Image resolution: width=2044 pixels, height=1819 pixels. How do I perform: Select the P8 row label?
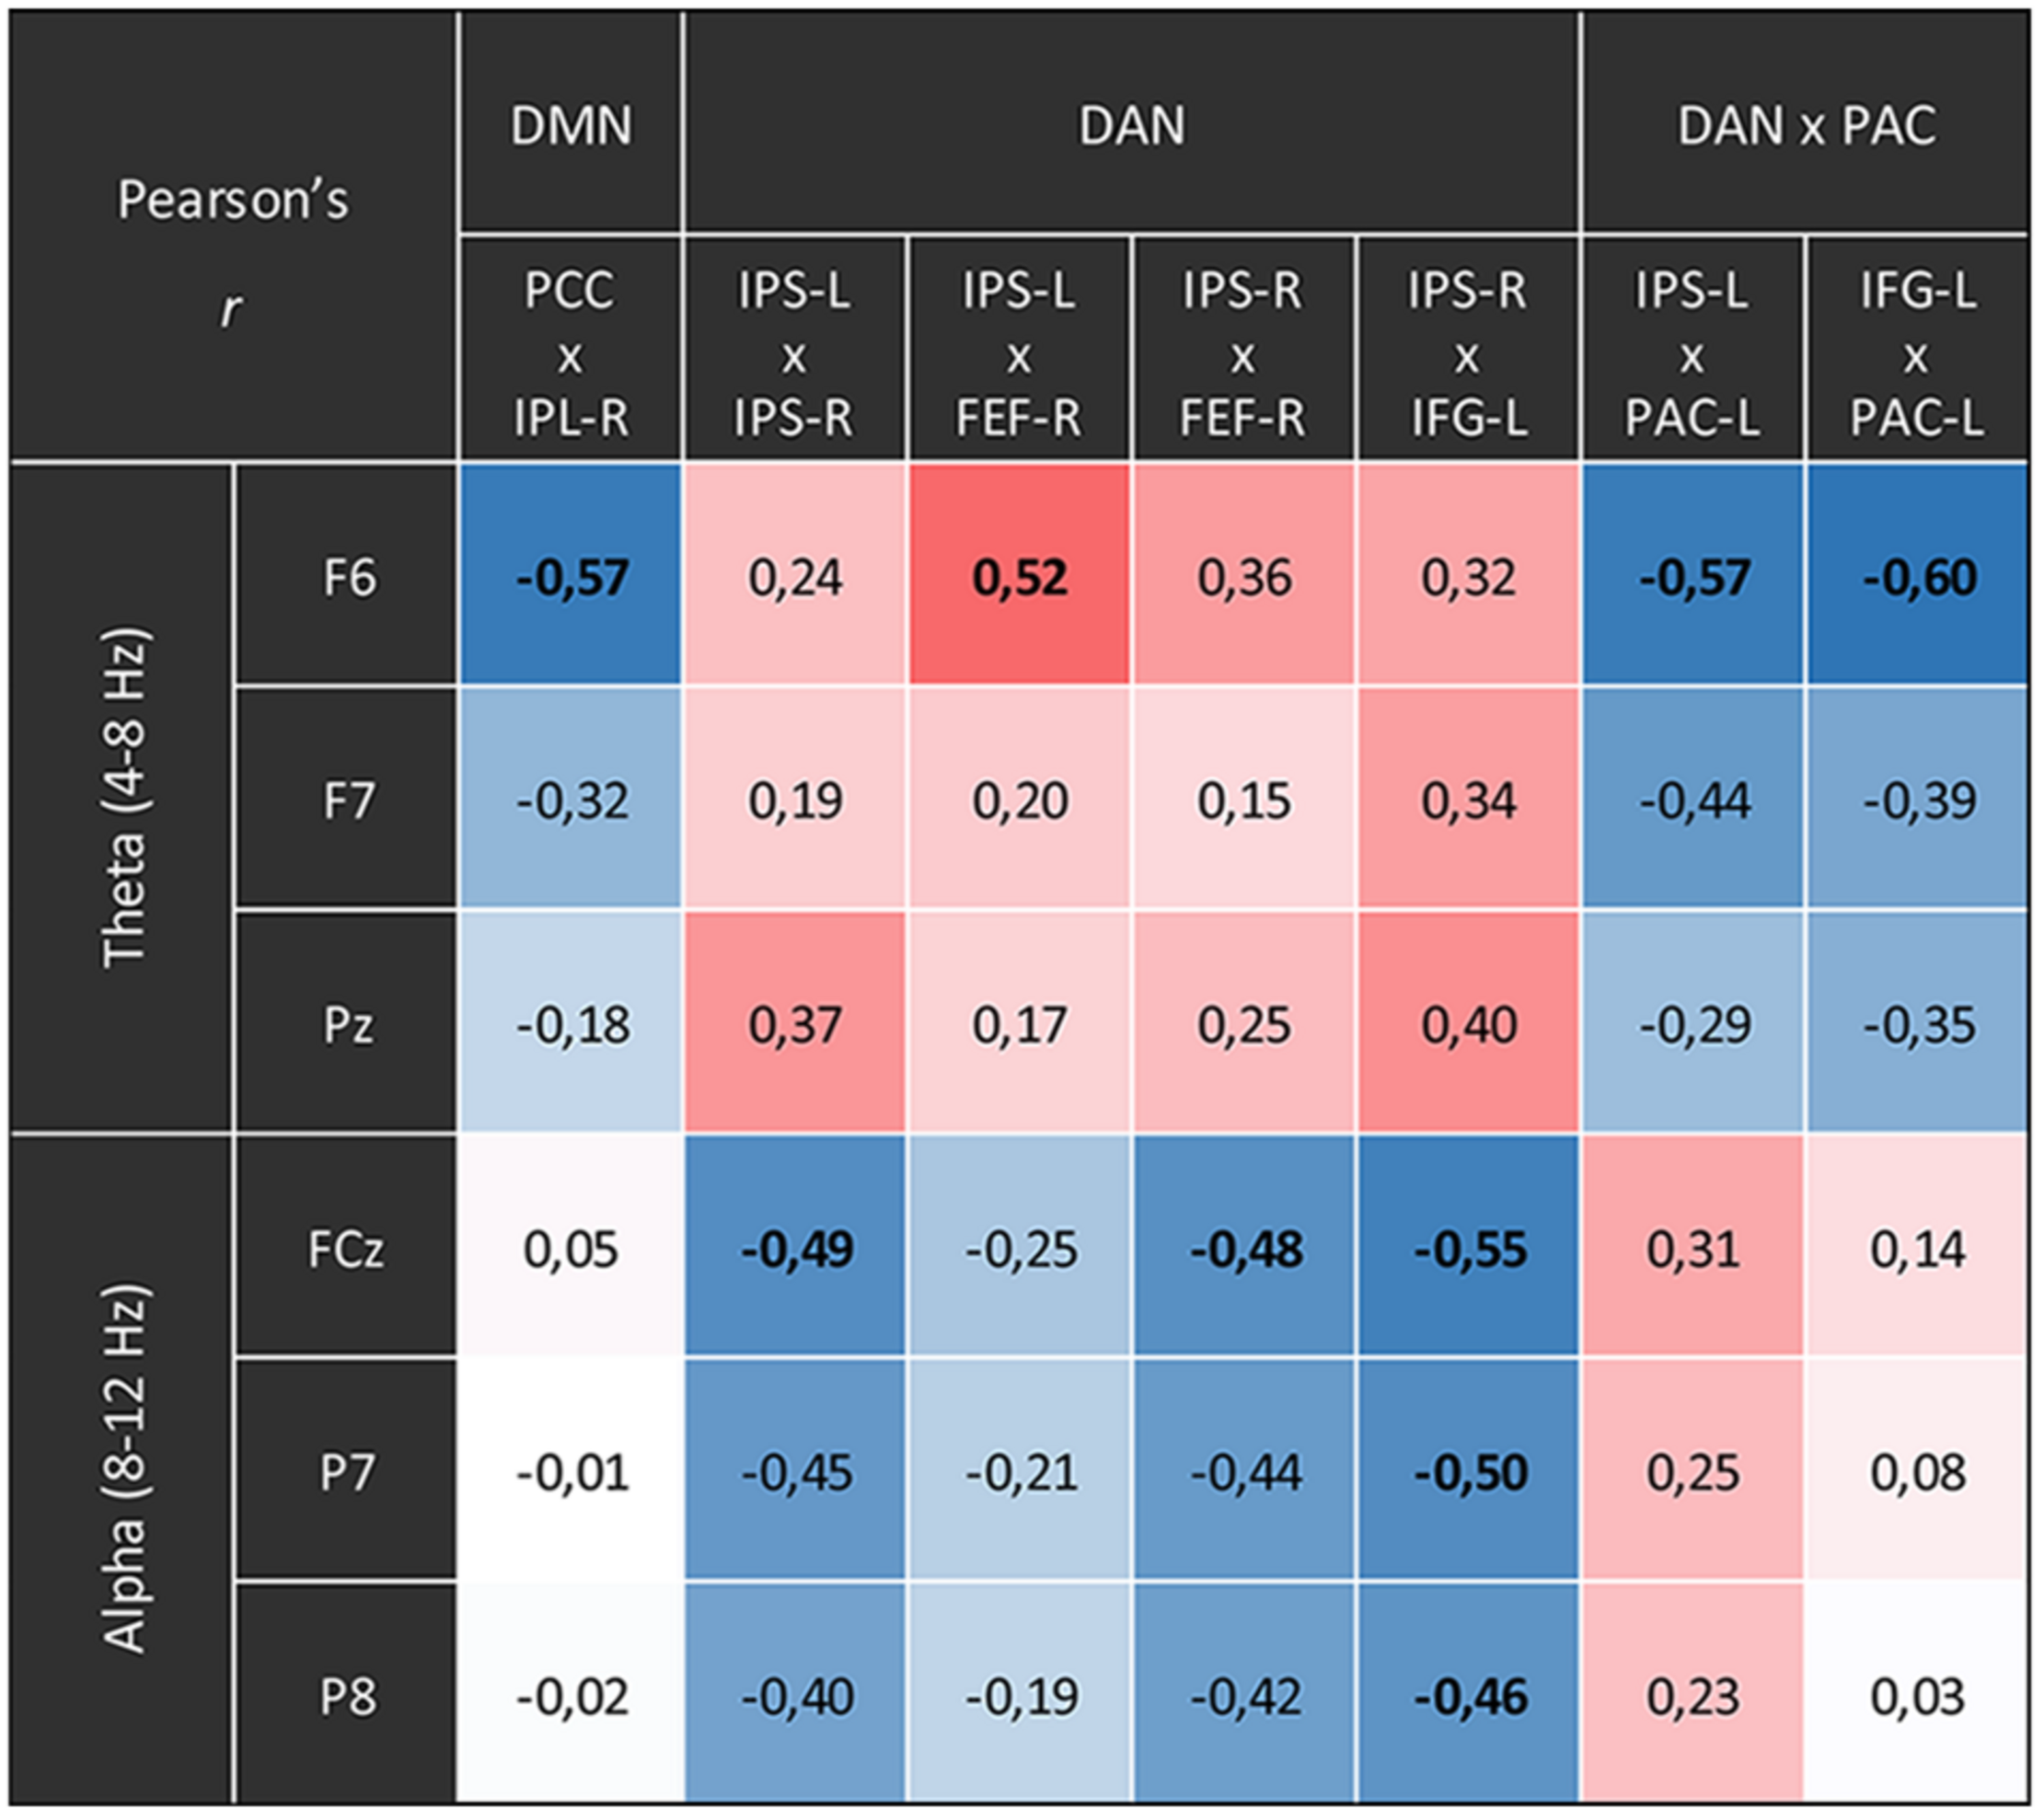pyautogui.click(x=348, y=1697)
